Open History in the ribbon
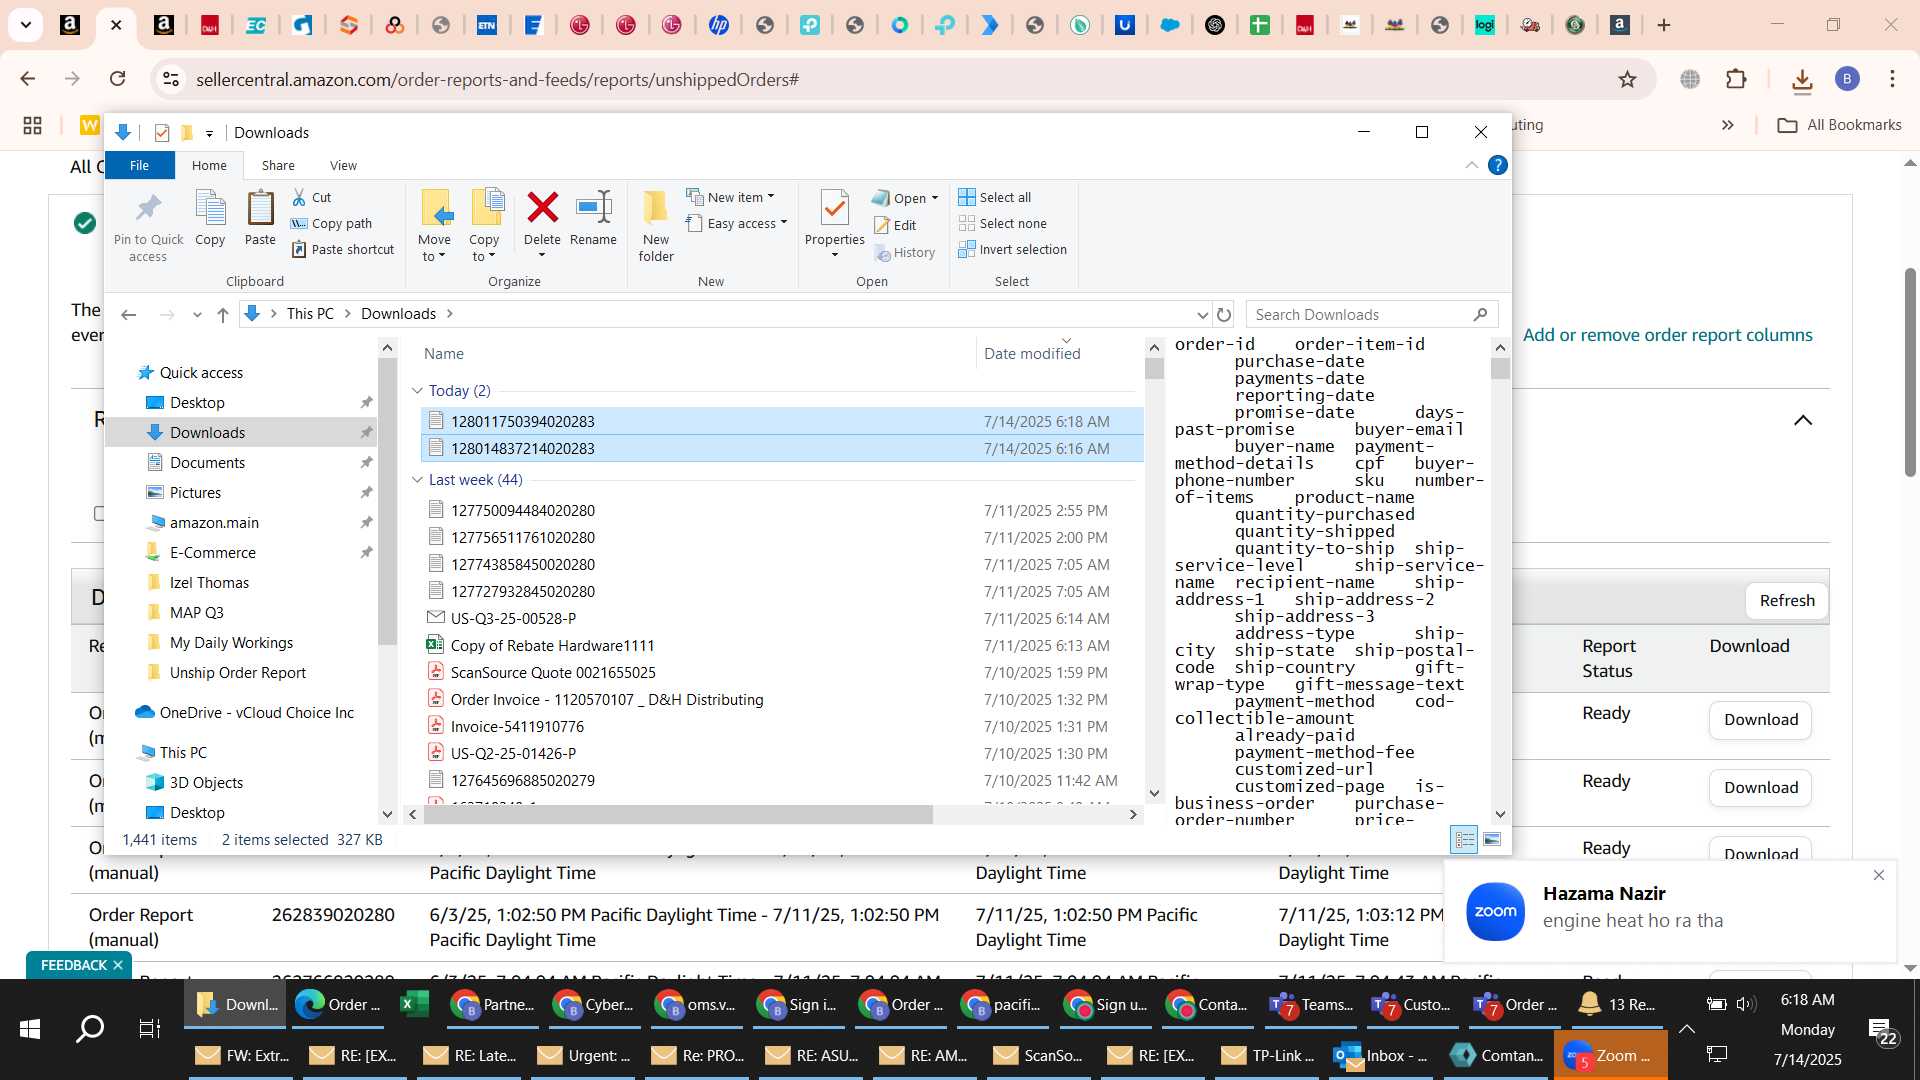 [904, 252]
